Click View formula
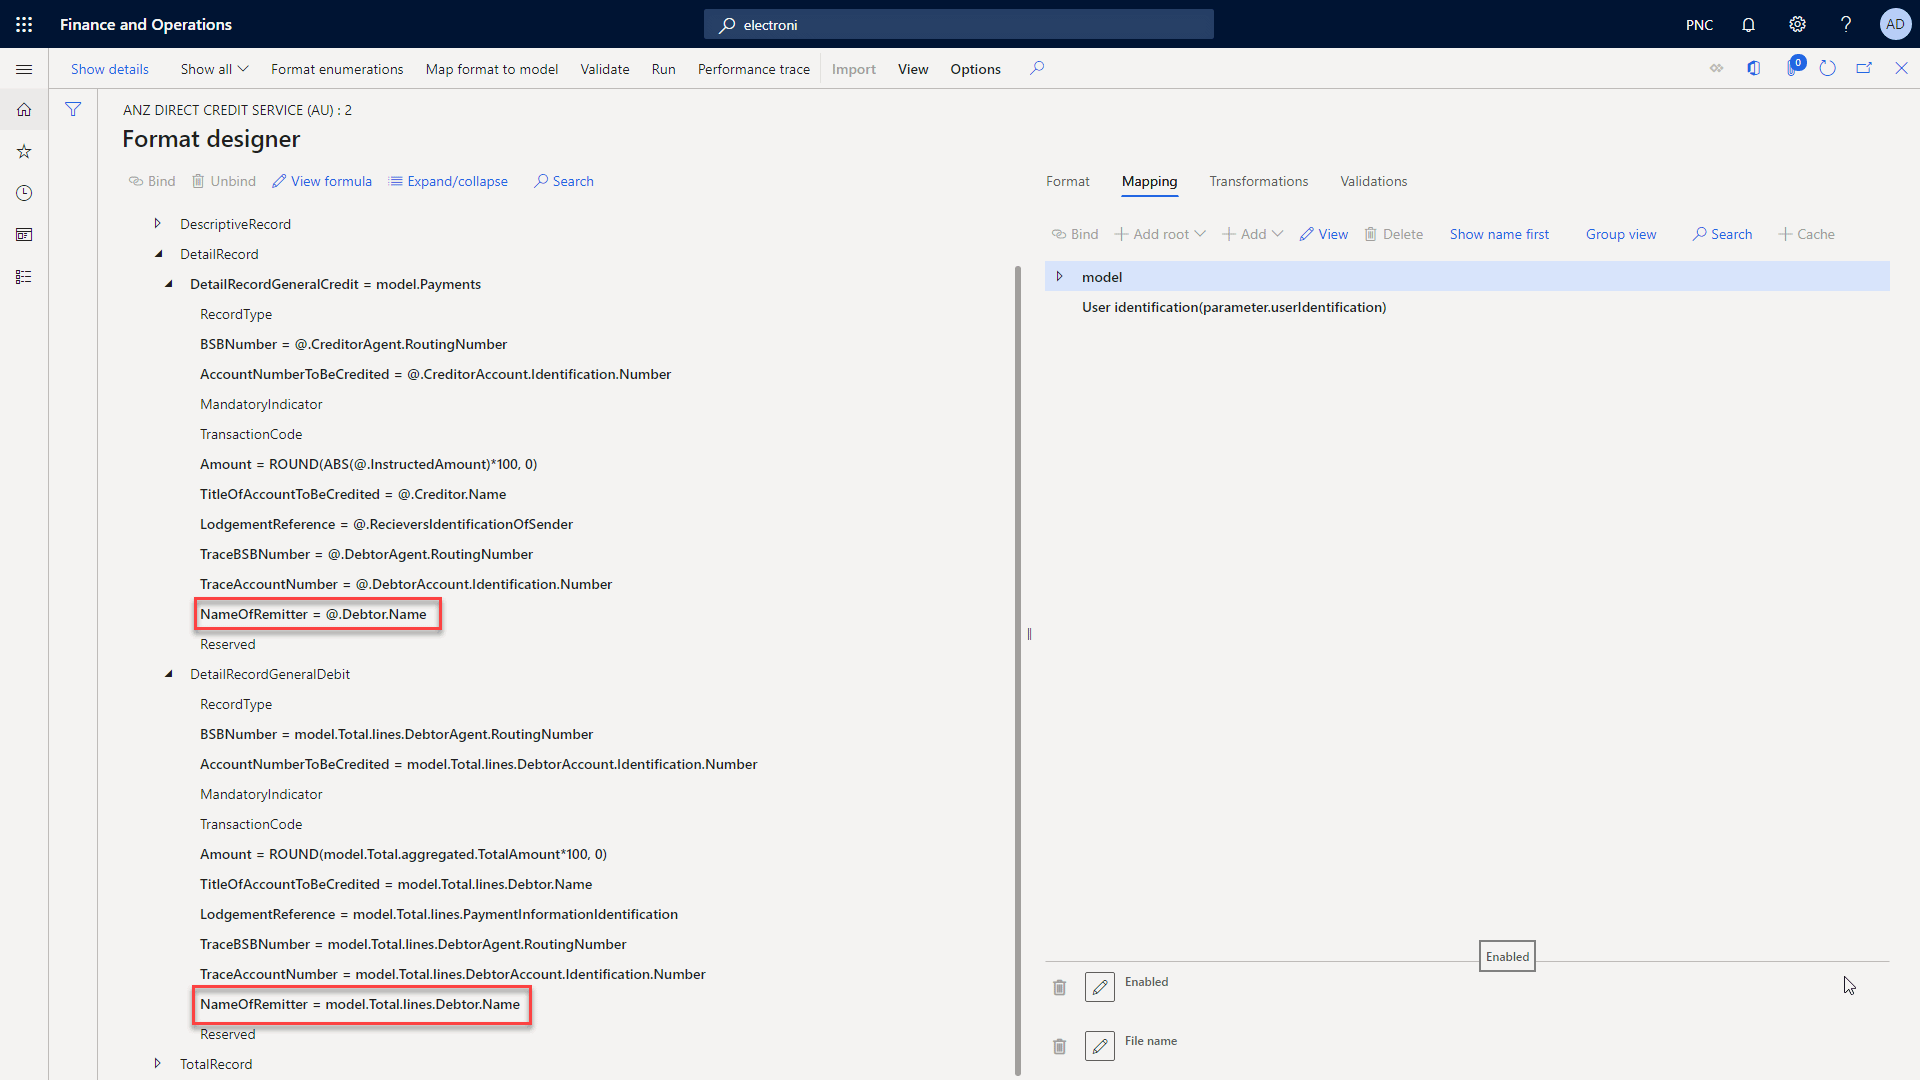This screenshot has height=1080, width=1920. 322,181
